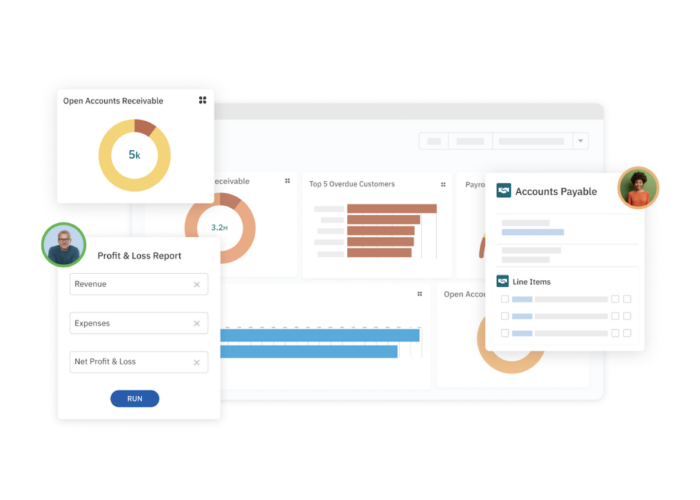Open the Revenue selection field
Image resolution: width=700 pixels, height=500 pixels.
coord(130,285)
